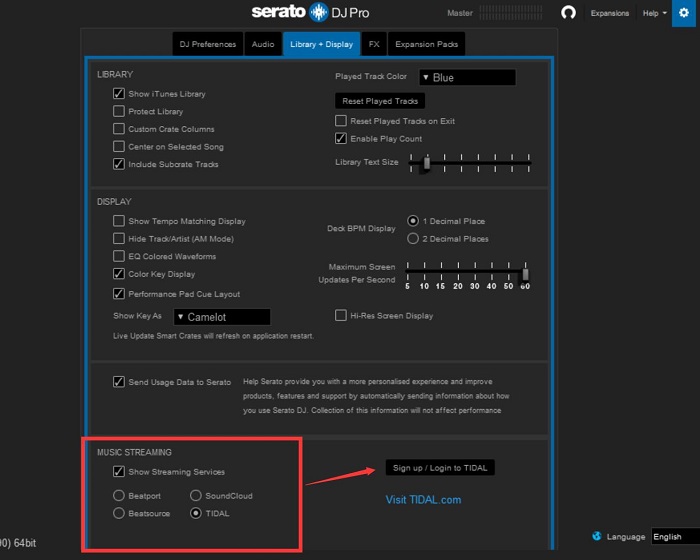The image size is (700, 560).
Task: Switch to DJ Preferences tab
Action: 208,44
